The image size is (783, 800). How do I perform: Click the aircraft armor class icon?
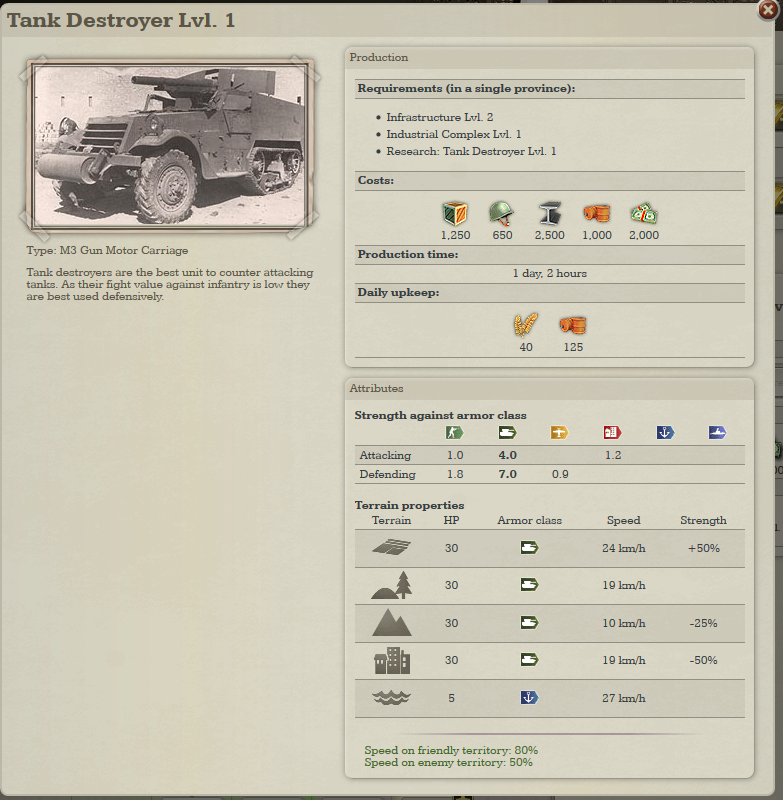pos(560,433)
